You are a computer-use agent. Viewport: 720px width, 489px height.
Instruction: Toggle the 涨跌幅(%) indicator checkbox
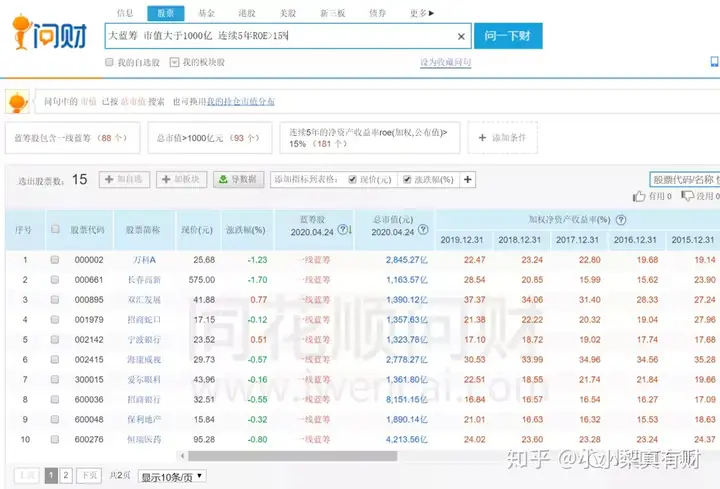[407, 180]
